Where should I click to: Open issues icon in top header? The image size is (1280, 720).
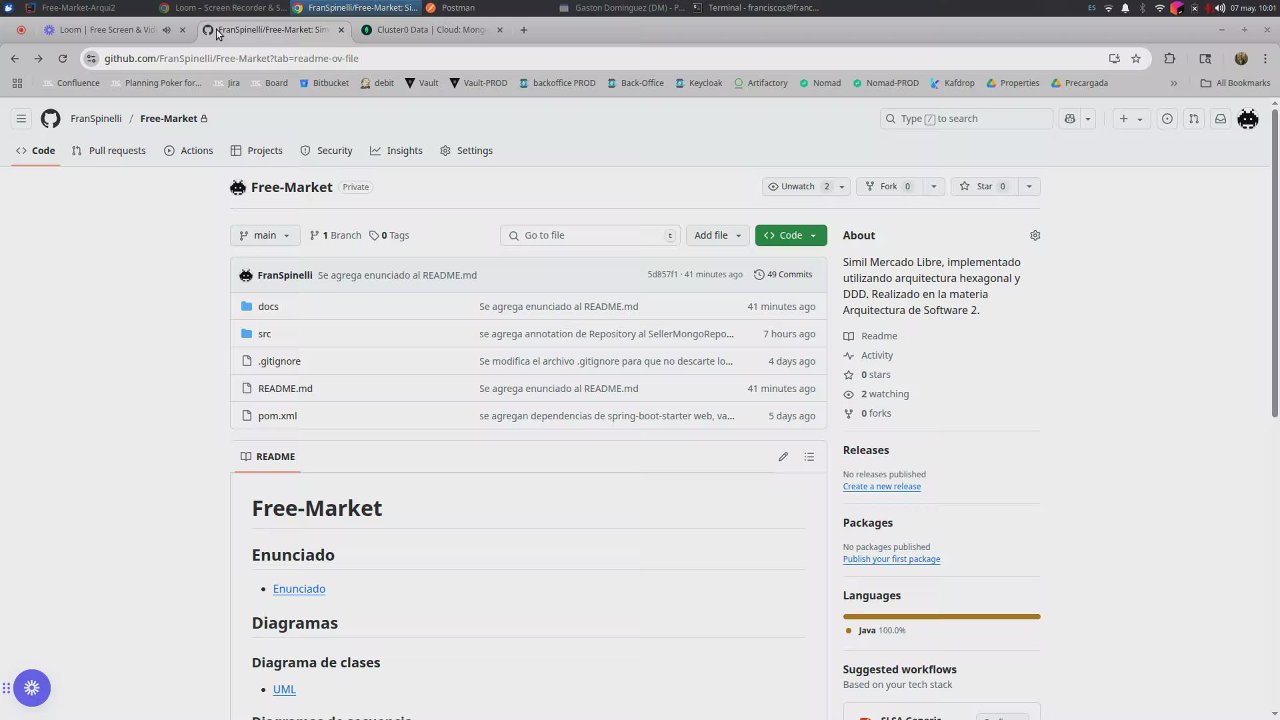[1167, 118]
